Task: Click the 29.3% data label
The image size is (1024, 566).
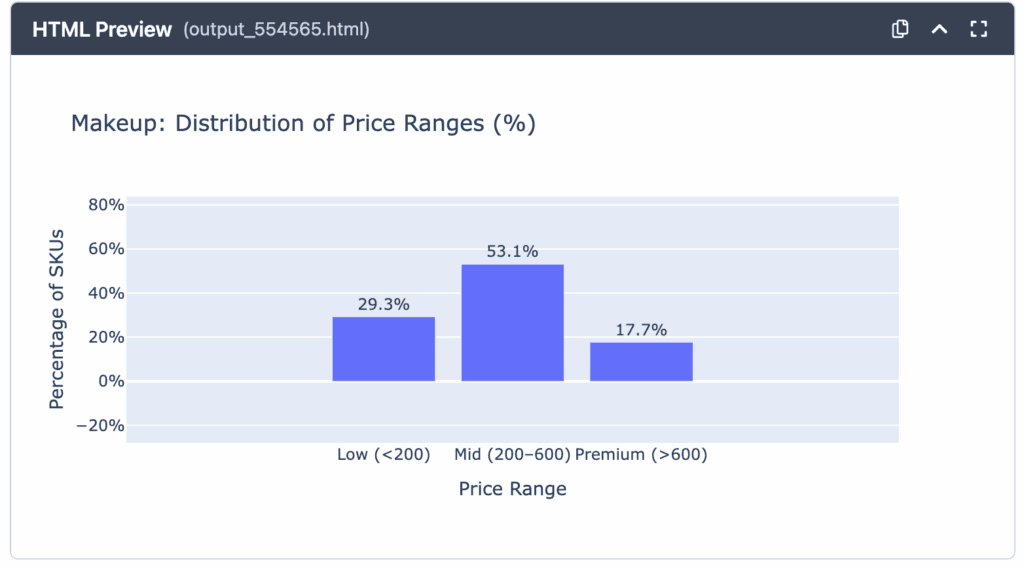Action: coord(384,305)
